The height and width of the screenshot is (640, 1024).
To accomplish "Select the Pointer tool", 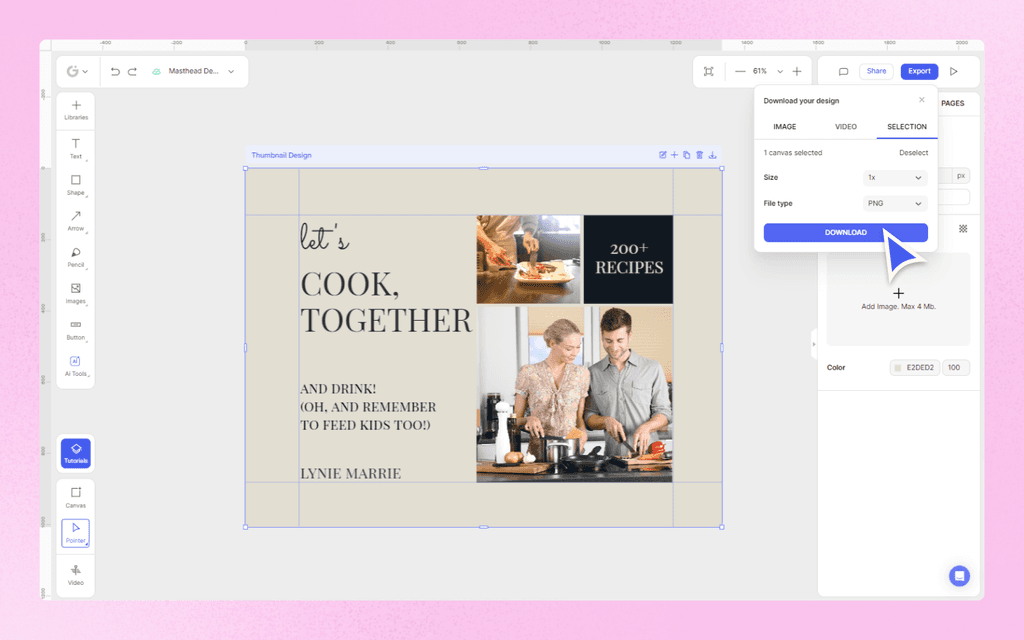I will [x=76, y=533].
